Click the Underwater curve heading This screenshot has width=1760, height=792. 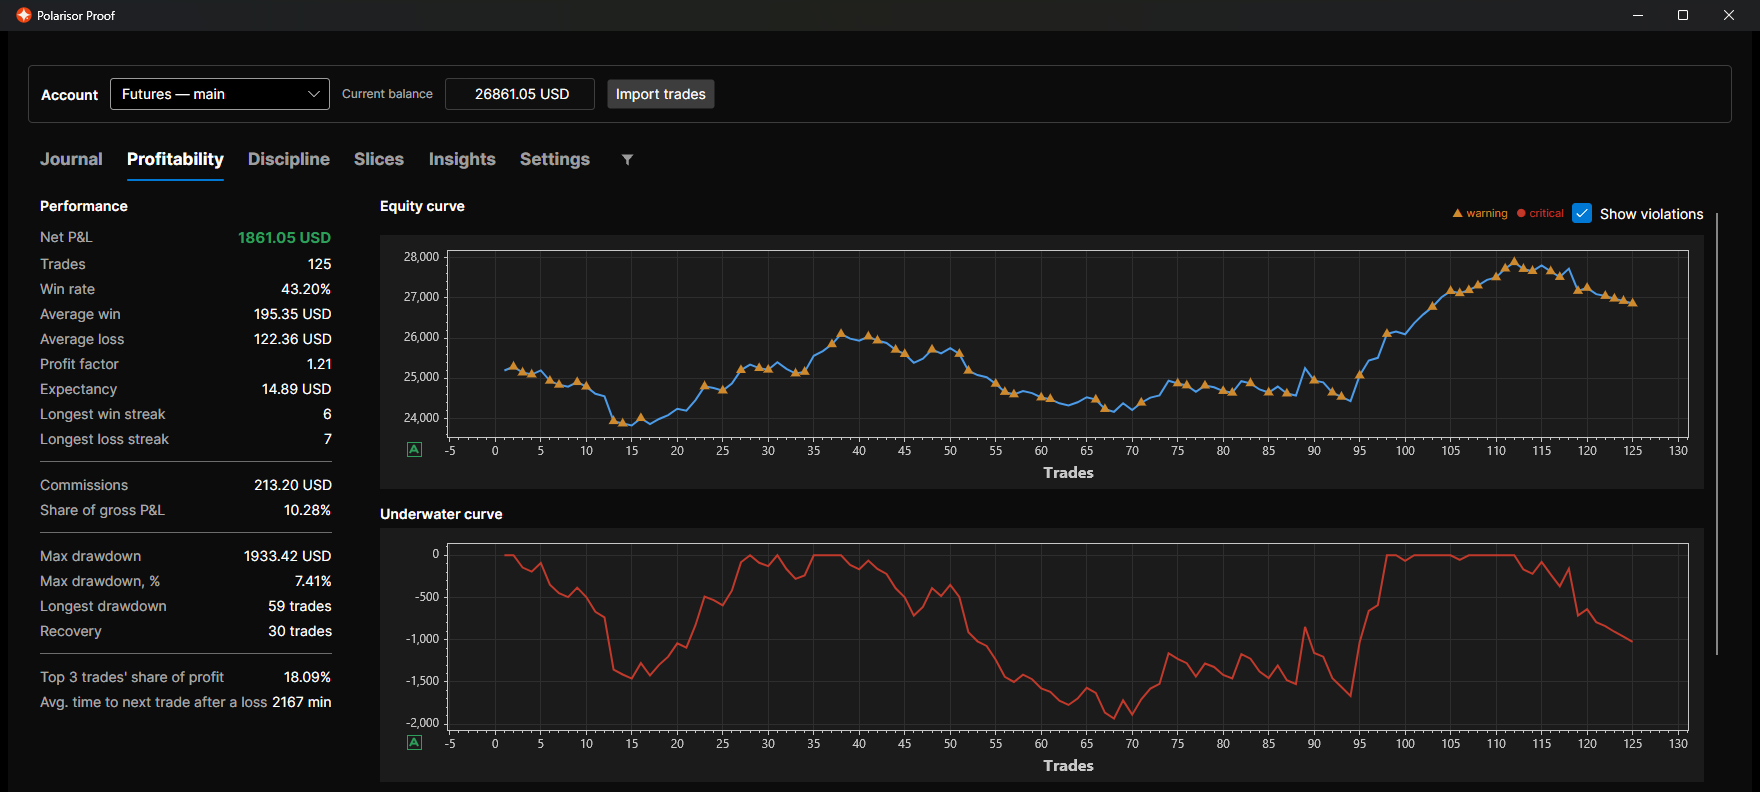(441, 514)
